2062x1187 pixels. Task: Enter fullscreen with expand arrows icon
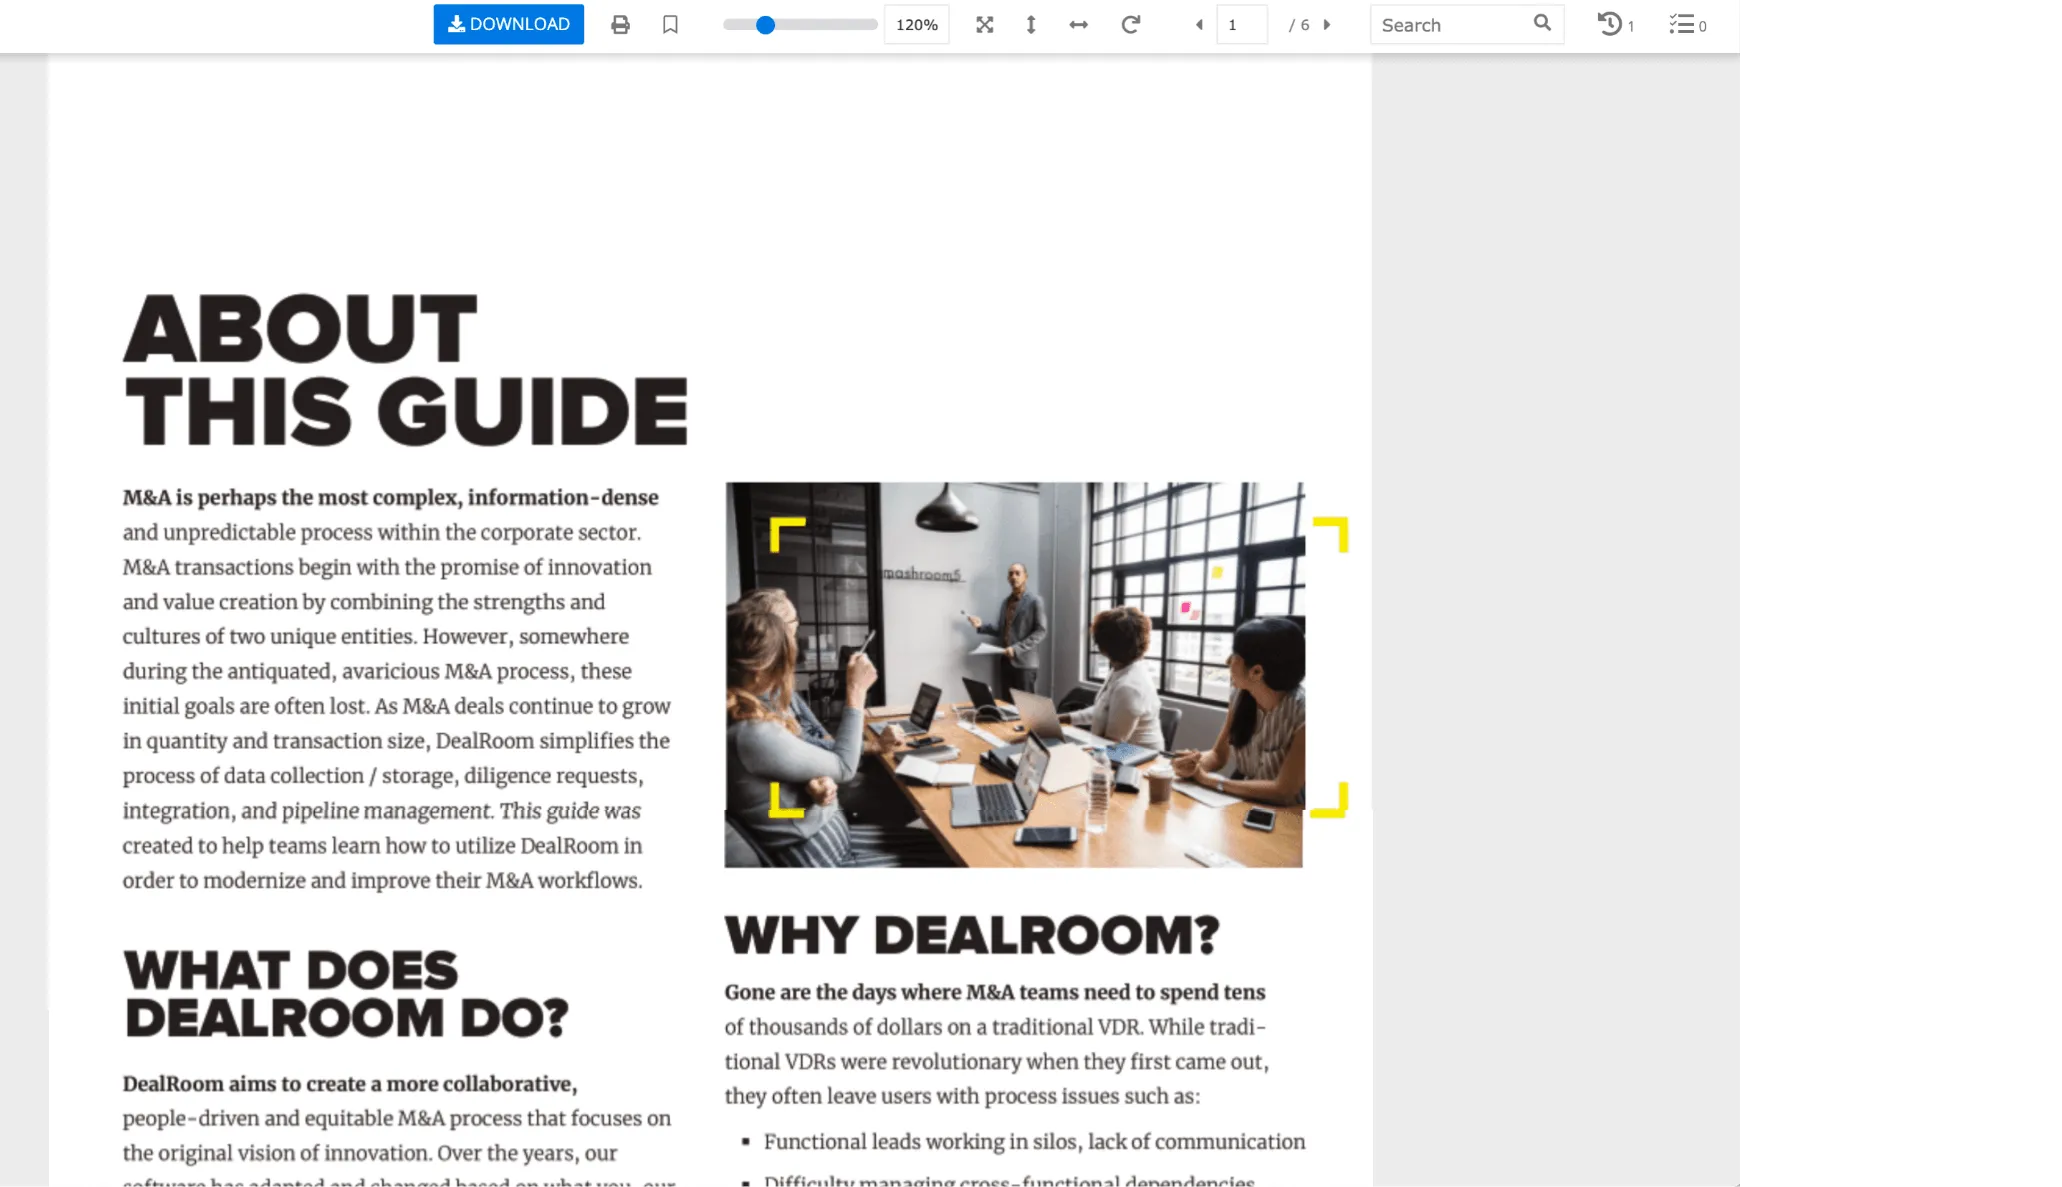[985, 25]
